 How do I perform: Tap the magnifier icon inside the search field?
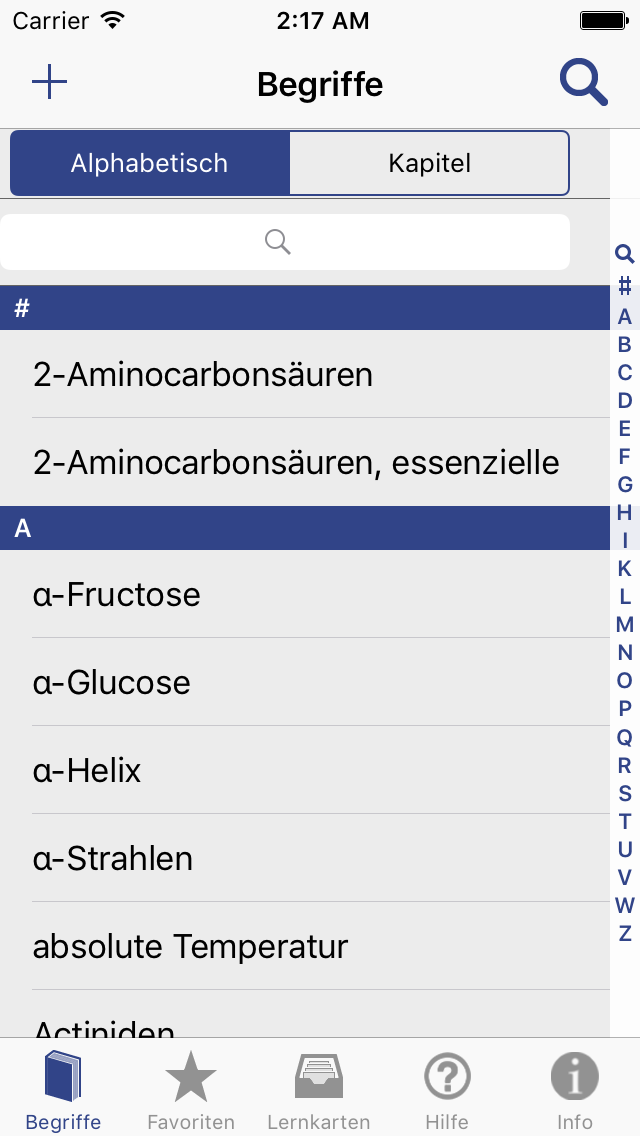(277, 242)
